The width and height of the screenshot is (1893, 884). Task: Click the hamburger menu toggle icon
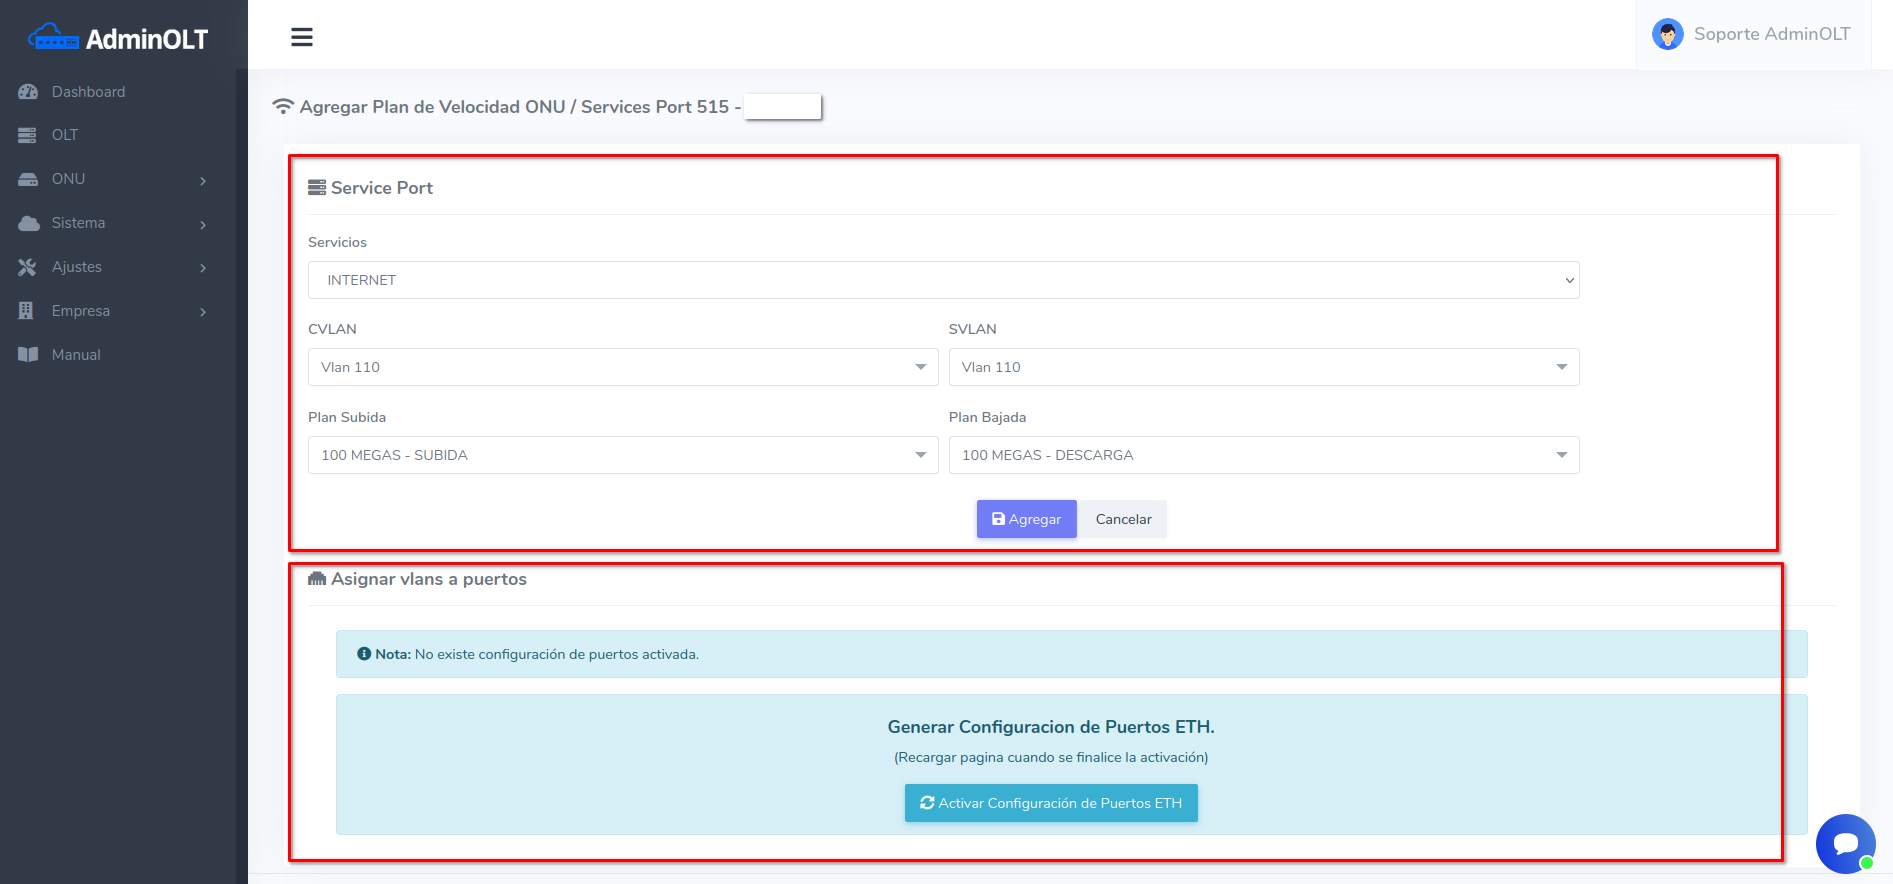pos(302,37)
